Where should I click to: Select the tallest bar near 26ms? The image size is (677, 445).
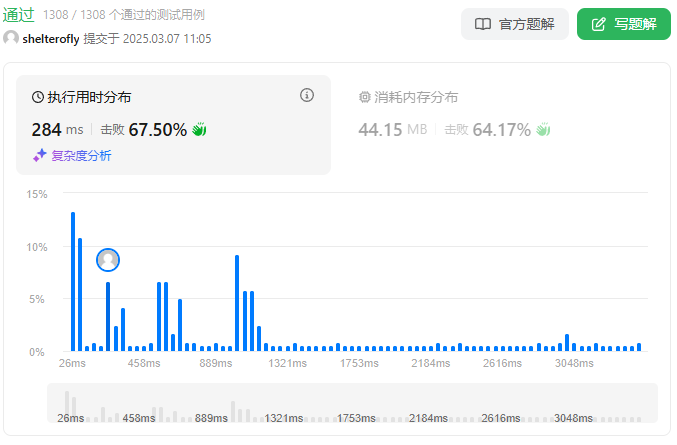pos(73,281)
